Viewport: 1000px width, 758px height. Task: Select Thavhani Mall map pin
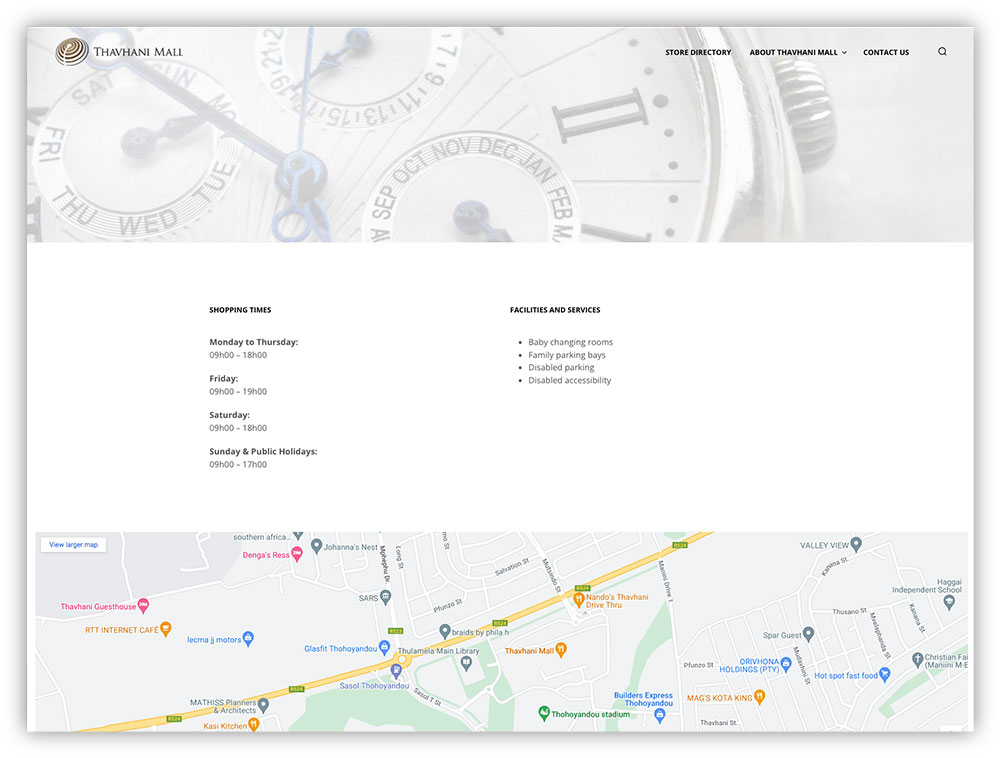tap(561, 650)
